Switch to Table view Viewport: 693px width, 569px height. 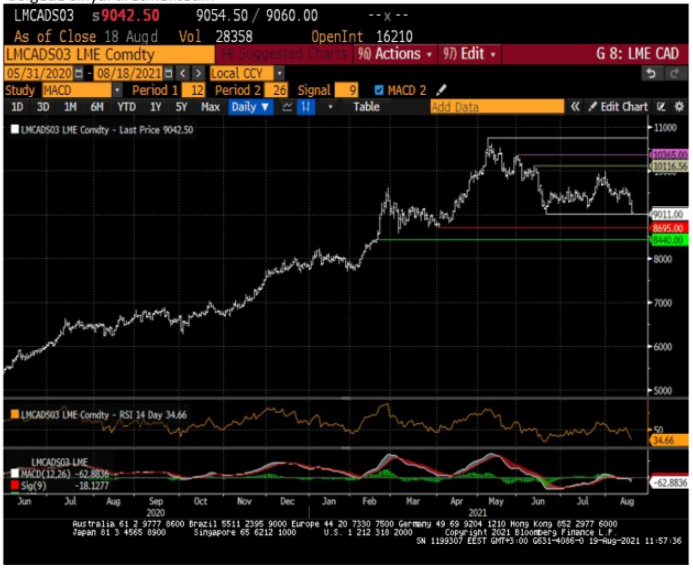366,107
